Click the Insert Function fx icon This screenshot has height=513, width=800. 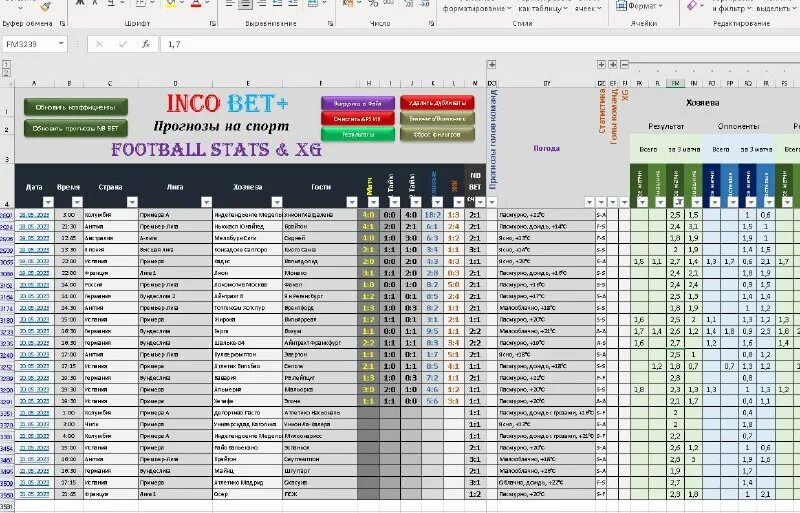(146, 44)
